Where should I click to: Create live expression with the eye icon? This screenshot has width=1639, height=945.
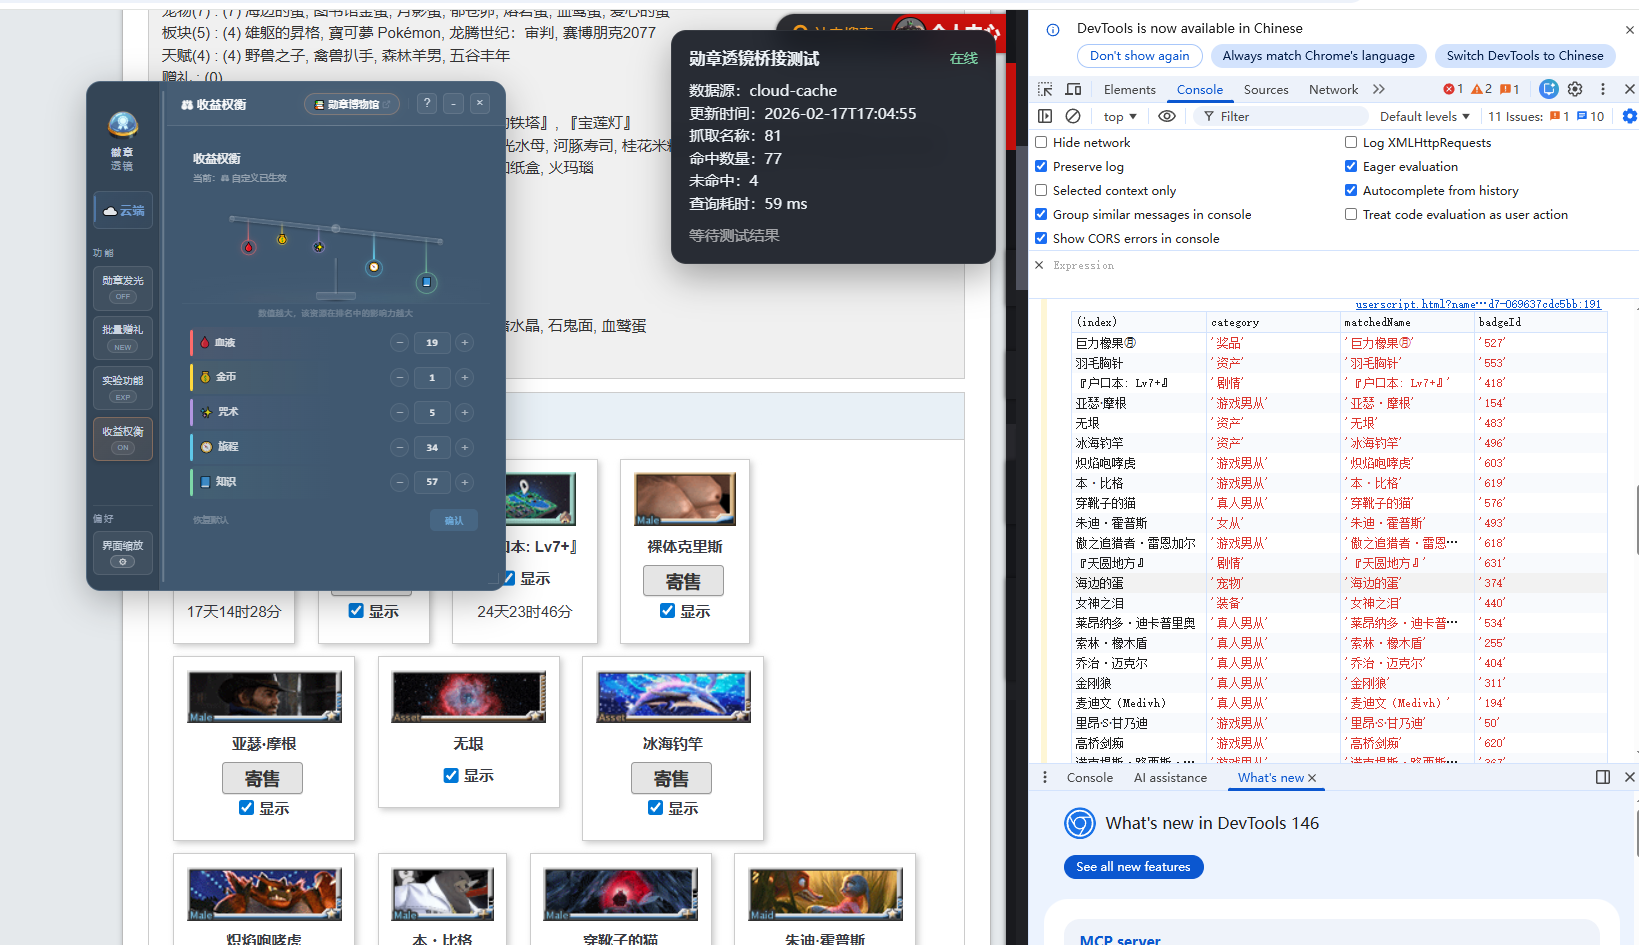click(x=1166, y=116)
